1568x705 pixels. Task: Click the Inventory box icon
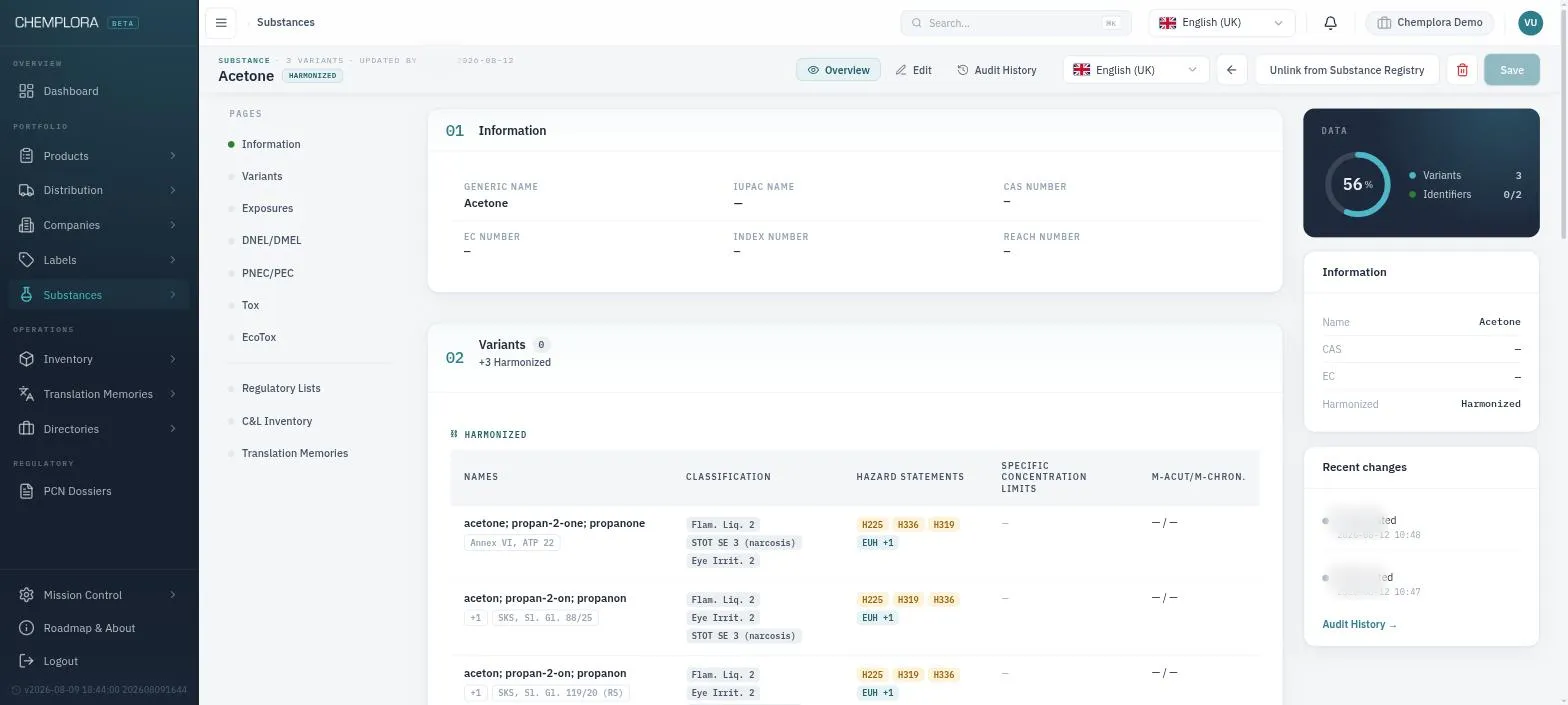(x=27, y=359)
